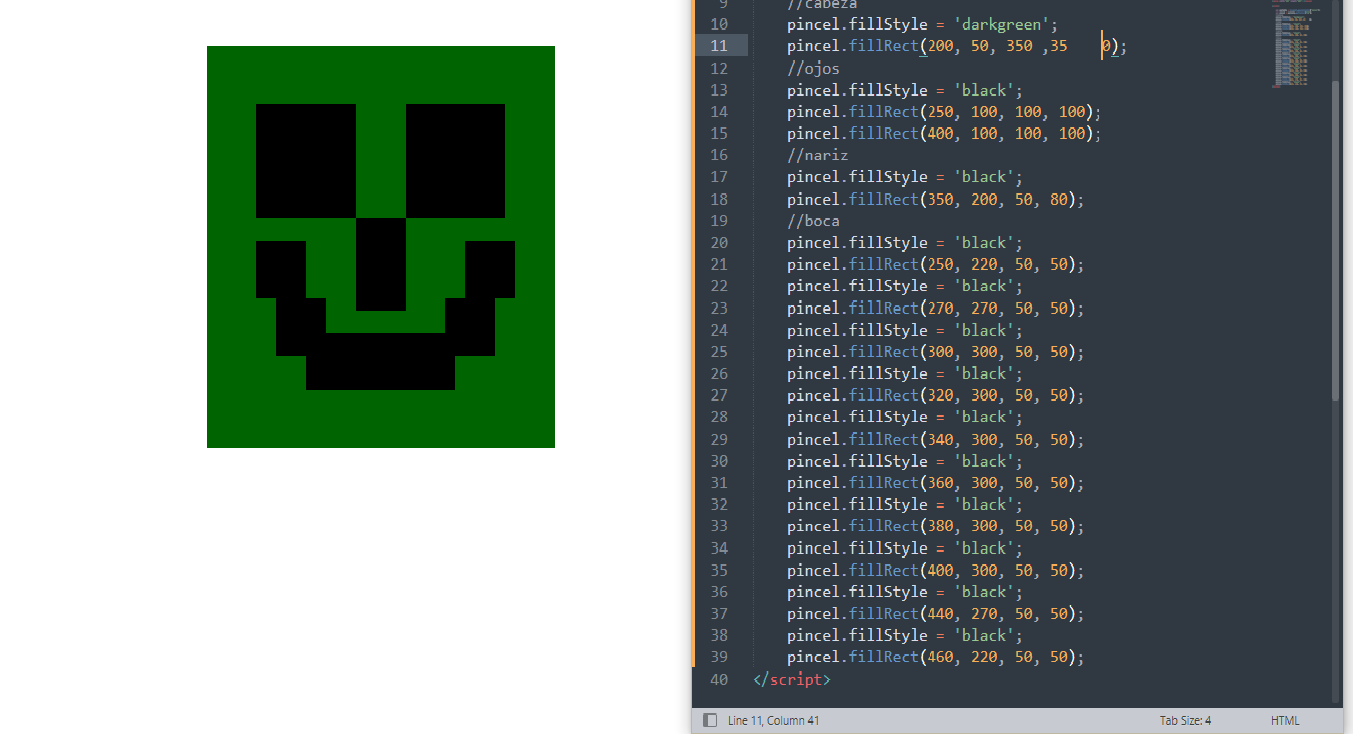This screenshot has width=1353, height=734.
Task: Click the editor's vertical scrollbar handle
Action: (x=1336, y=240)
